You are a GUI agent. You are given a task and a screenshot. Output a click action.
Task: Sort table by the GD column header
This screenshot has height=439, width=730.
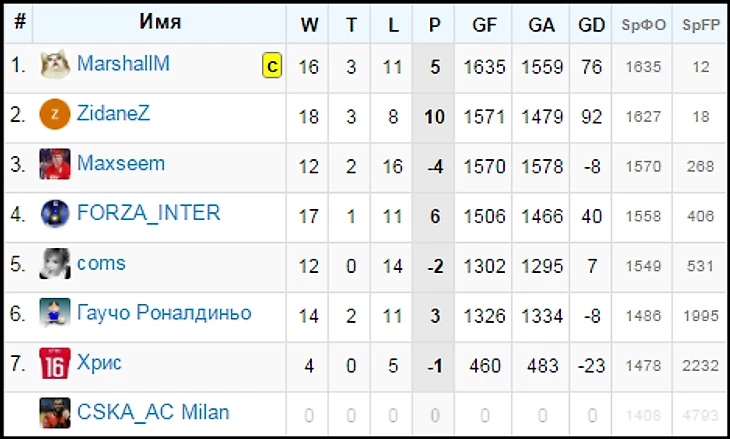coord(592,24)
